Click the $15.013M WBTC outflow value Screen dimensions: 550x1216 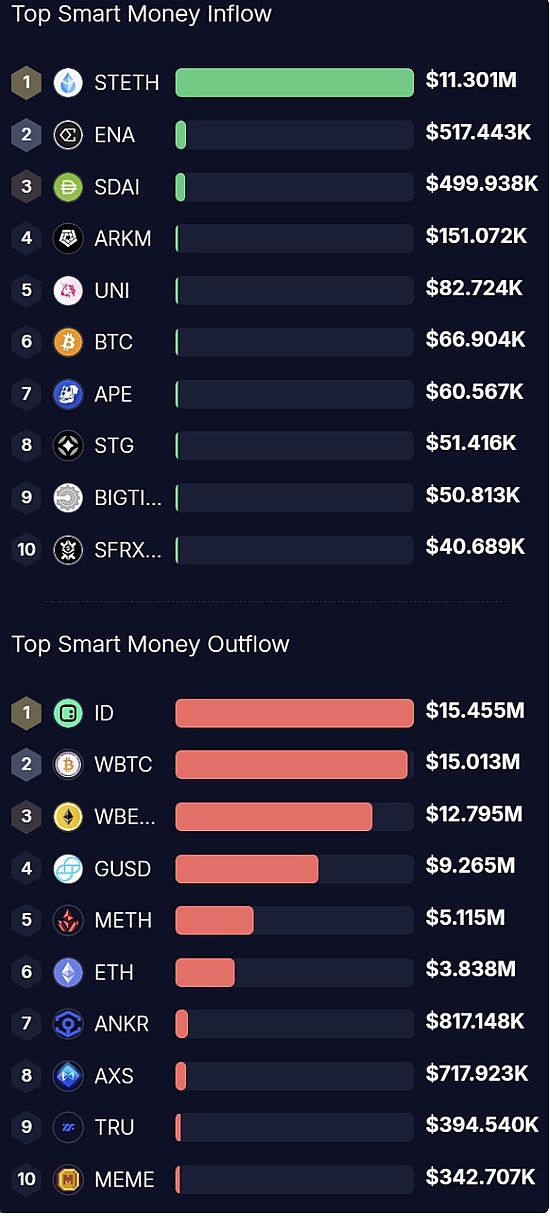pos(473,763)
